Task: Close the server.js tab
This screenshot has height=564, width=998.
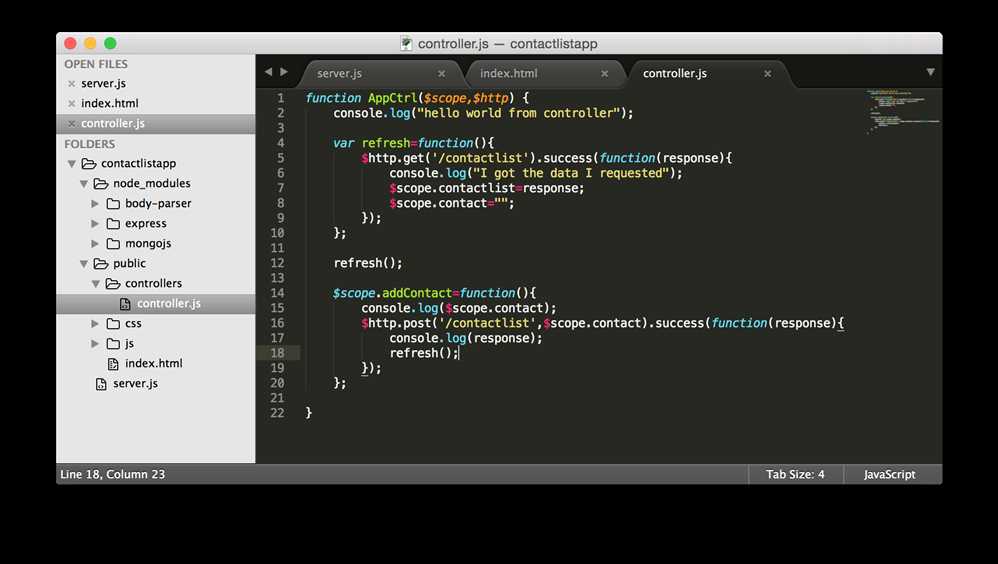Action: [442, 74]
